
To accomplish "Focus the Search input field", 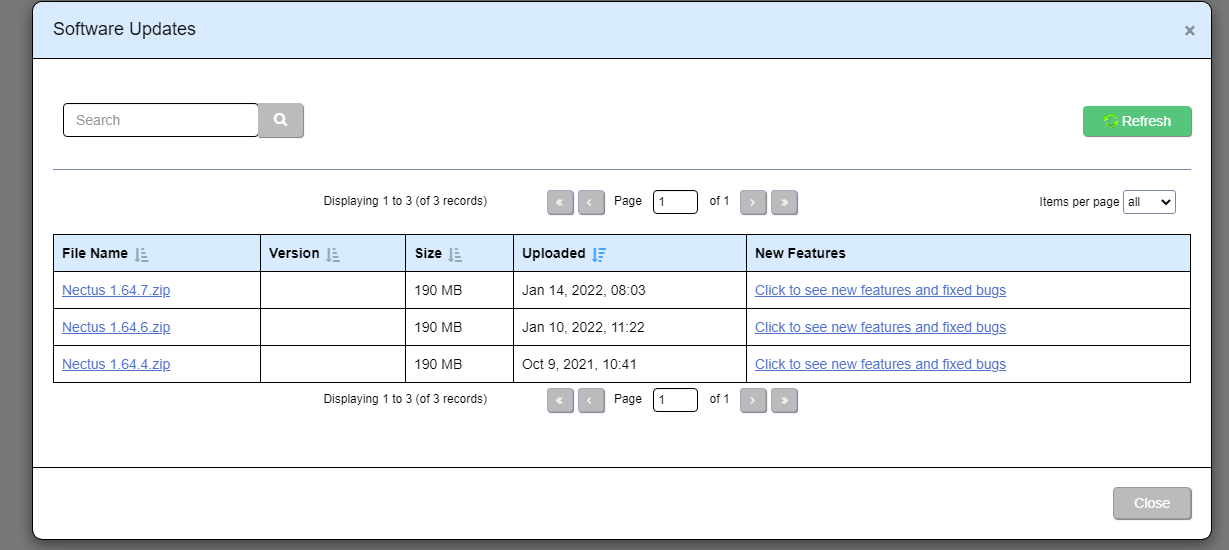I will click(161, 120).
